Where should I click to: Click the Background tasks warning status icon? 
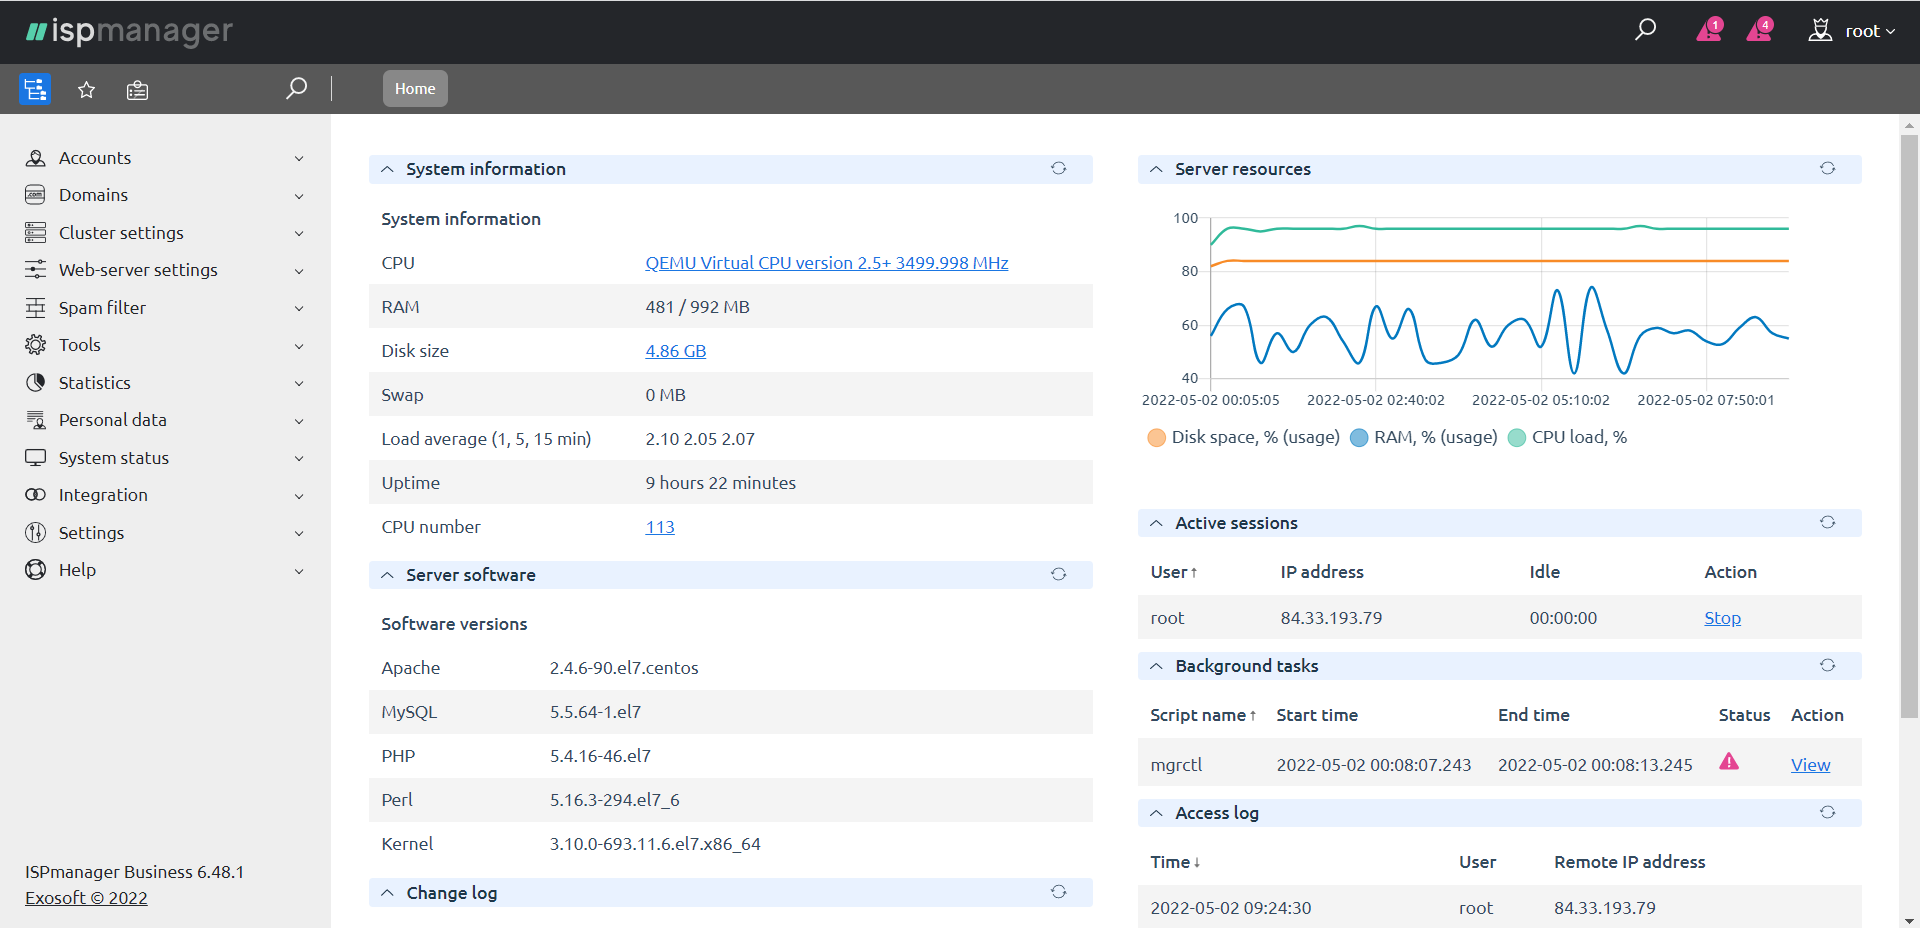coord(1728,762)
